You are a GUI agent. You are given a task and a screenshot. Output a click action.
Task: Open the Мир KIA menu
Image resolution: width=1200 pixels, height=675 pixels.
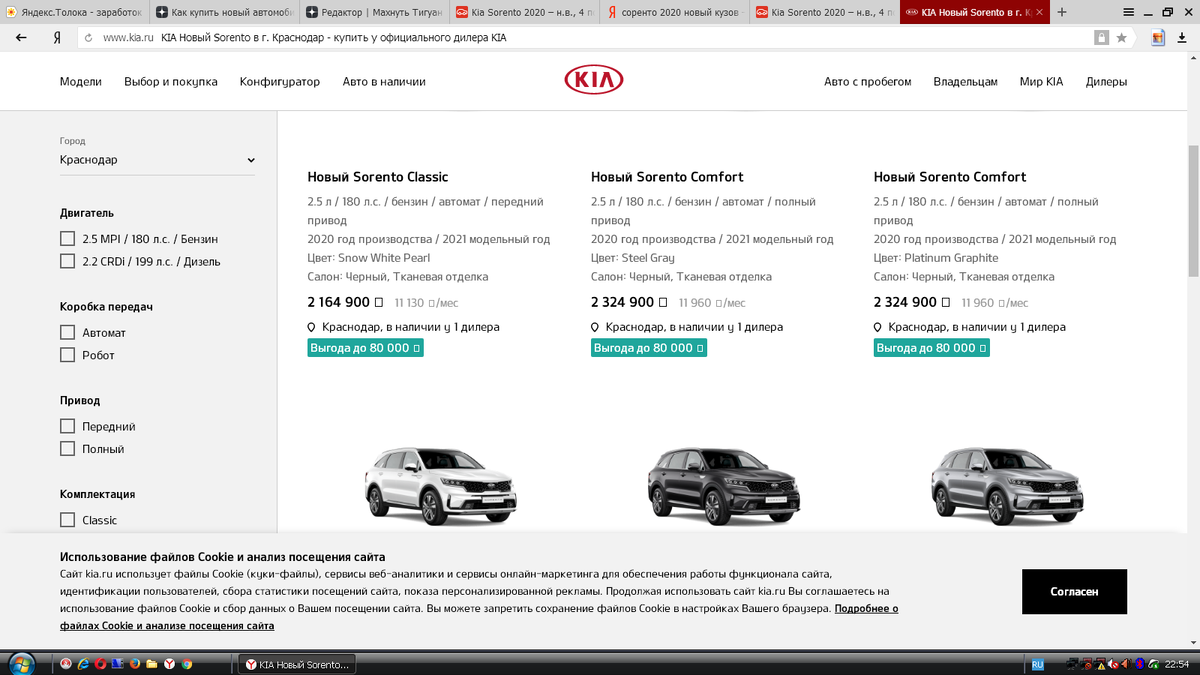coord(1042,82)
